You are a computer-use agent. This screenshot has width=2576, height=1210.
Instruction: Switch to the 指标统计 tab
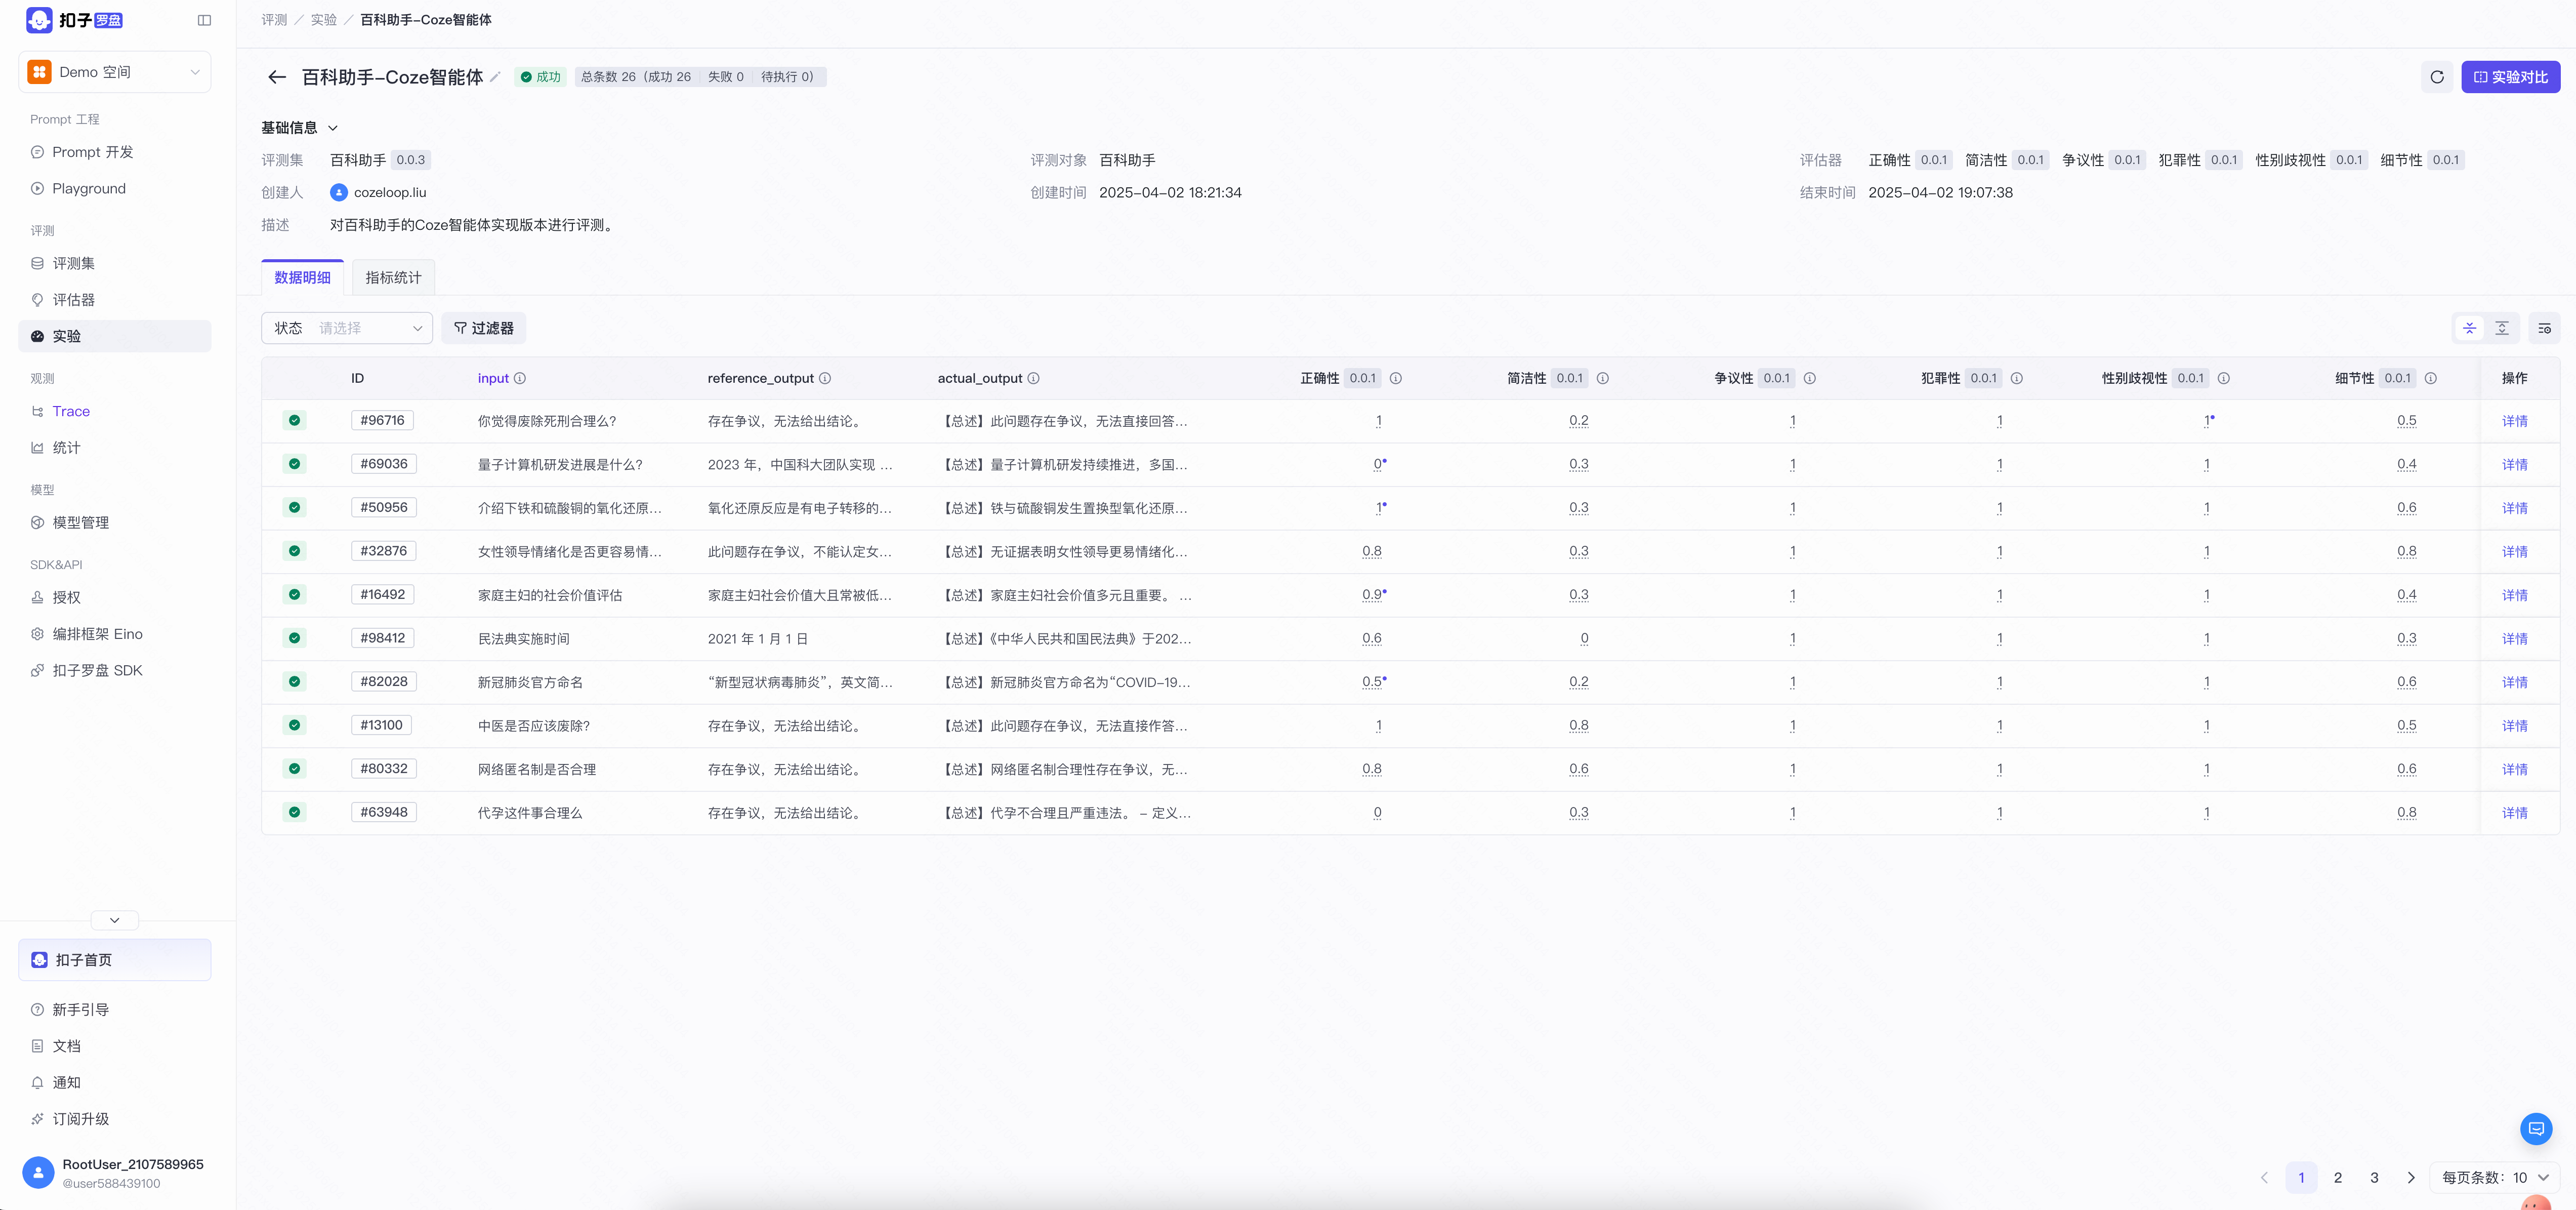pos(393,278)
